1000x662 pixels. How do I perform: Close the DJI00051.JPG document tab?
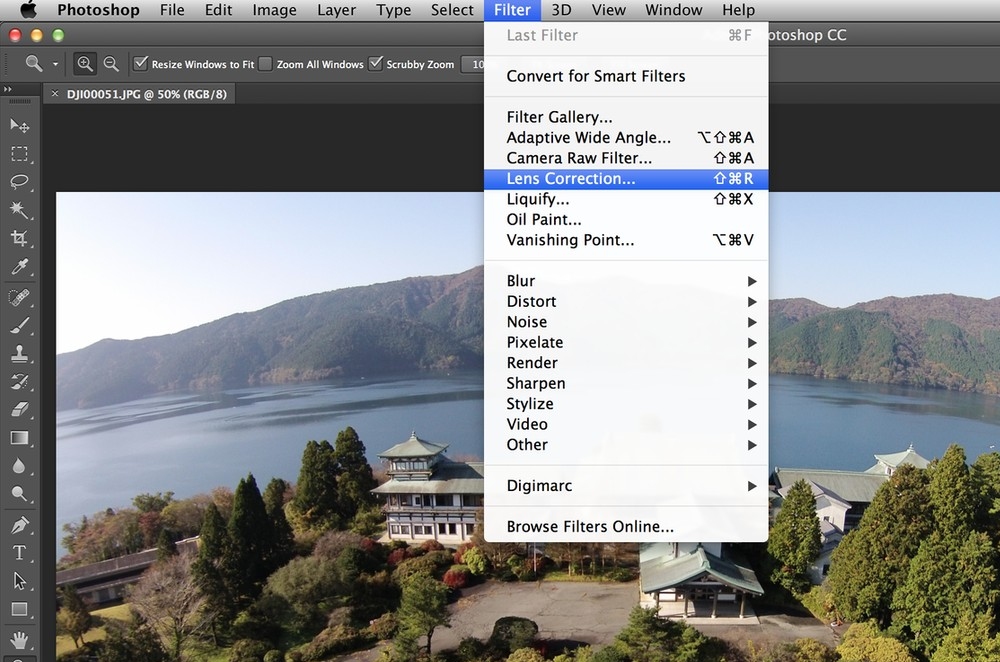click(x=55, y=94)
